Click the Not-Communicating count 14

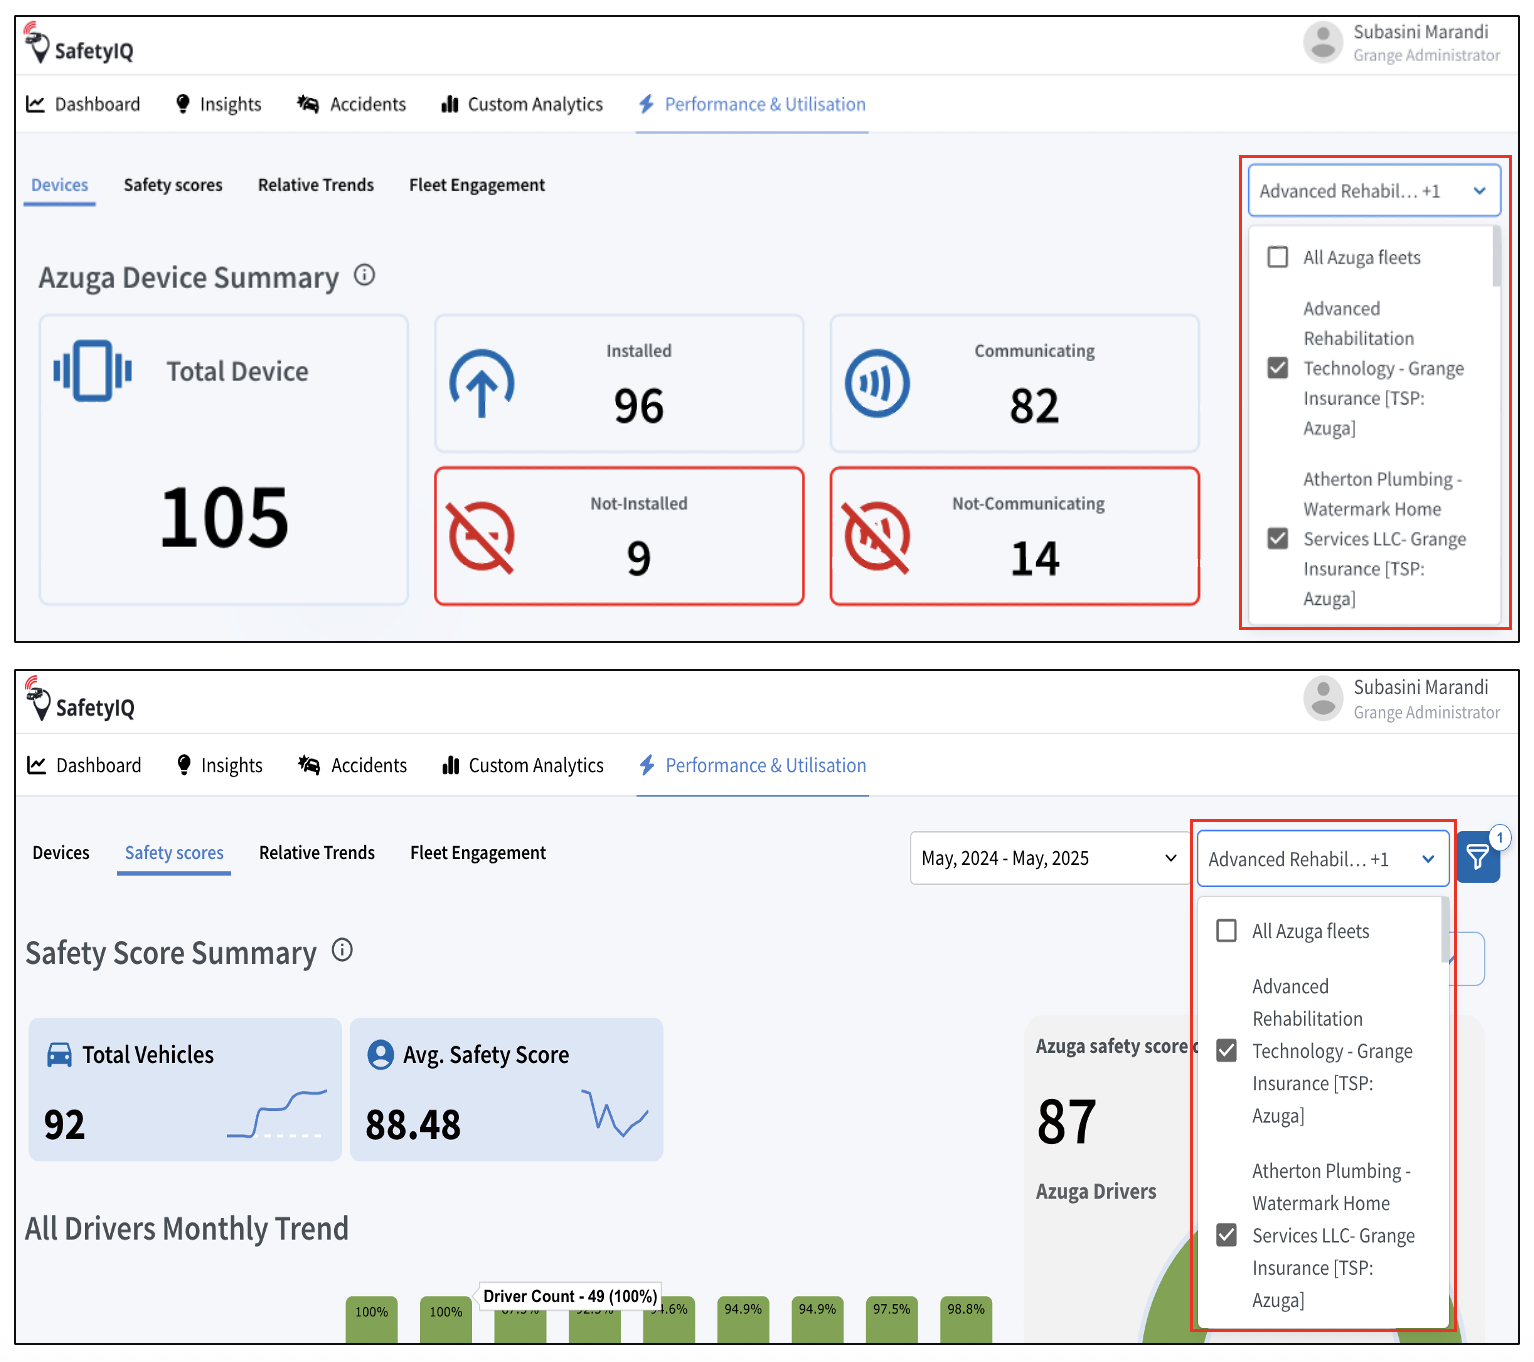tap(1035, 558)
